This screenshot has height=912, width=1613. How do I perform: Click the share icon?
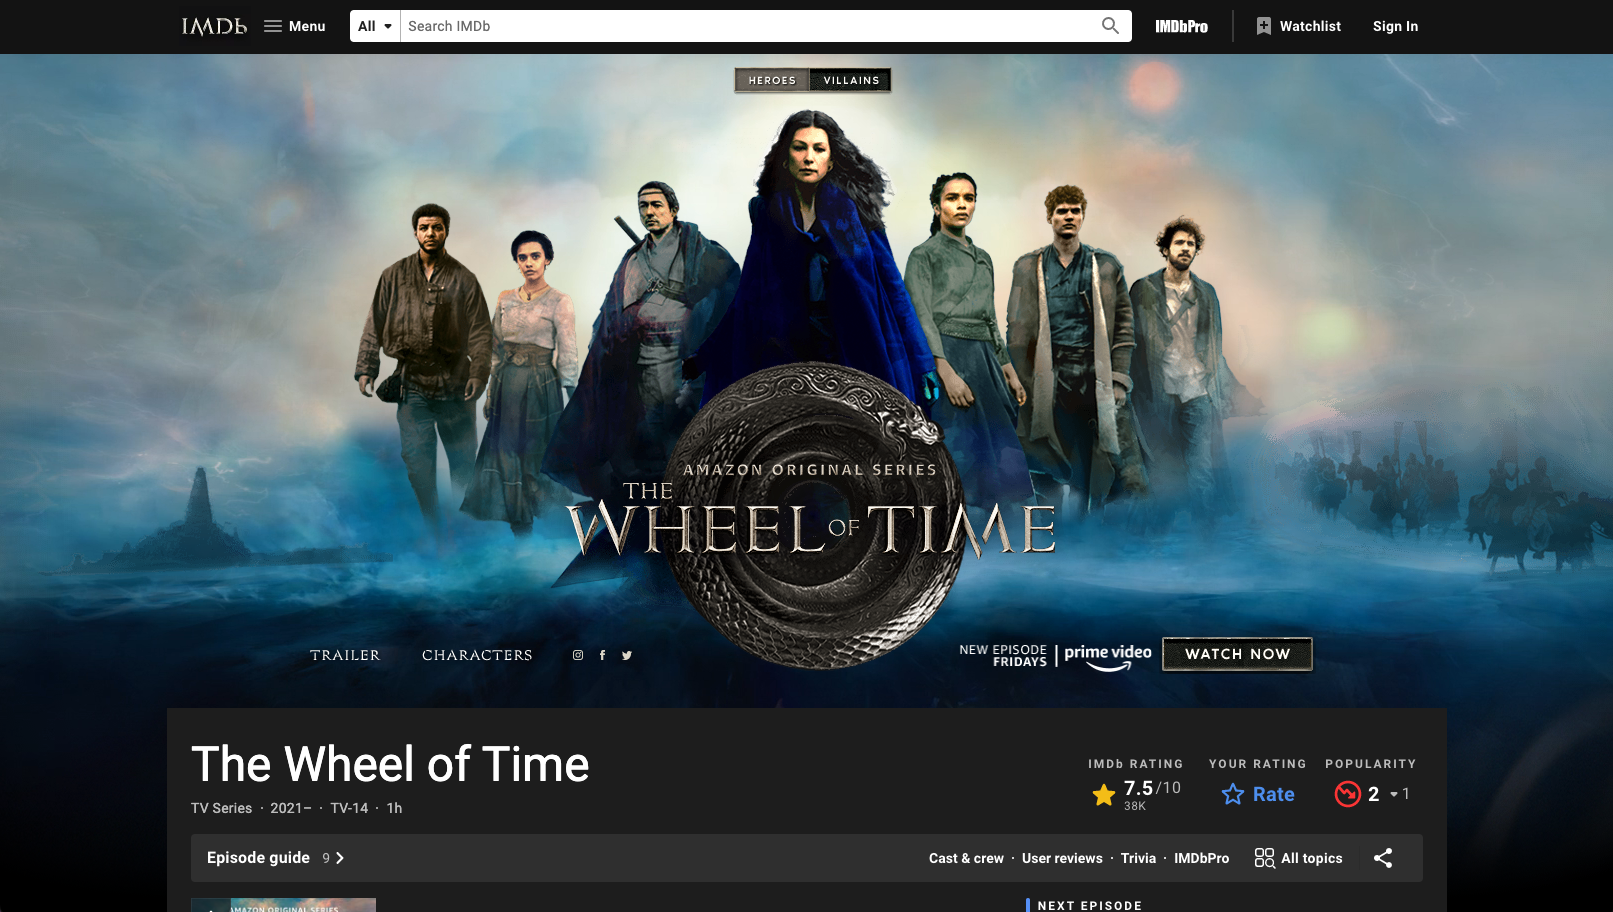tap(1383, 858)
